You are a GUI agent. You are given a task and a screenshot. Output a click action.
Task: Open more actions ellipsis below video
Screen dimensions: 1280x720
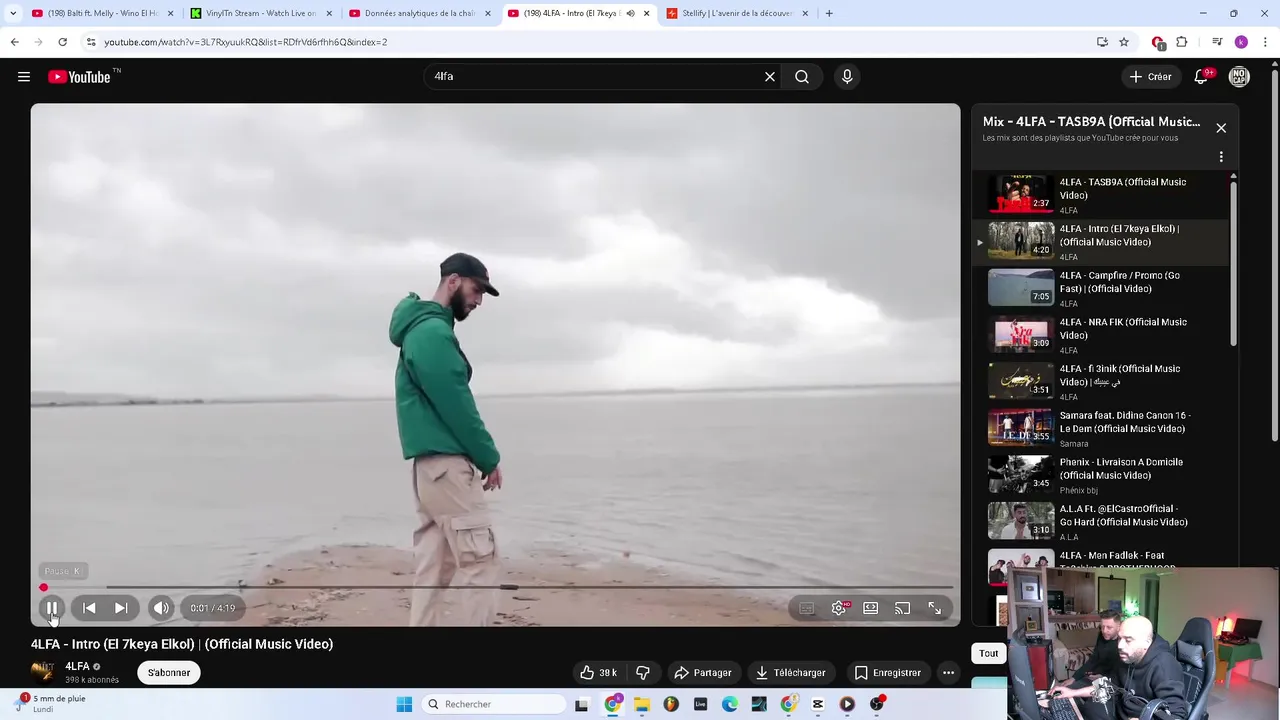tap(949, 673)
